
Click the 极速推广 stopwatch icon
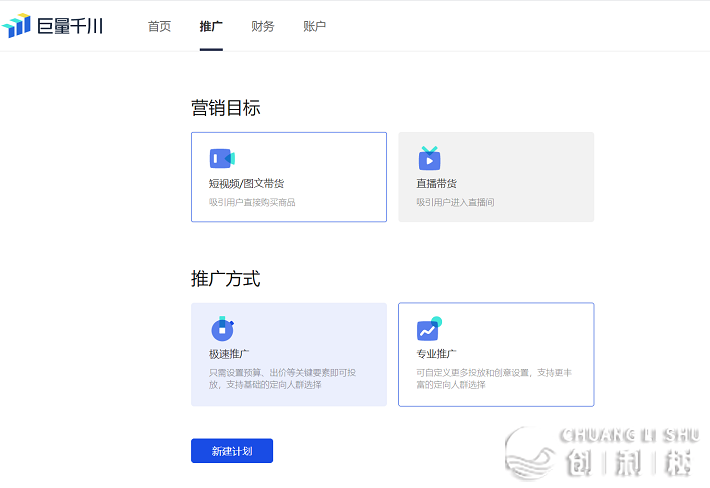[x=222, y=329]
